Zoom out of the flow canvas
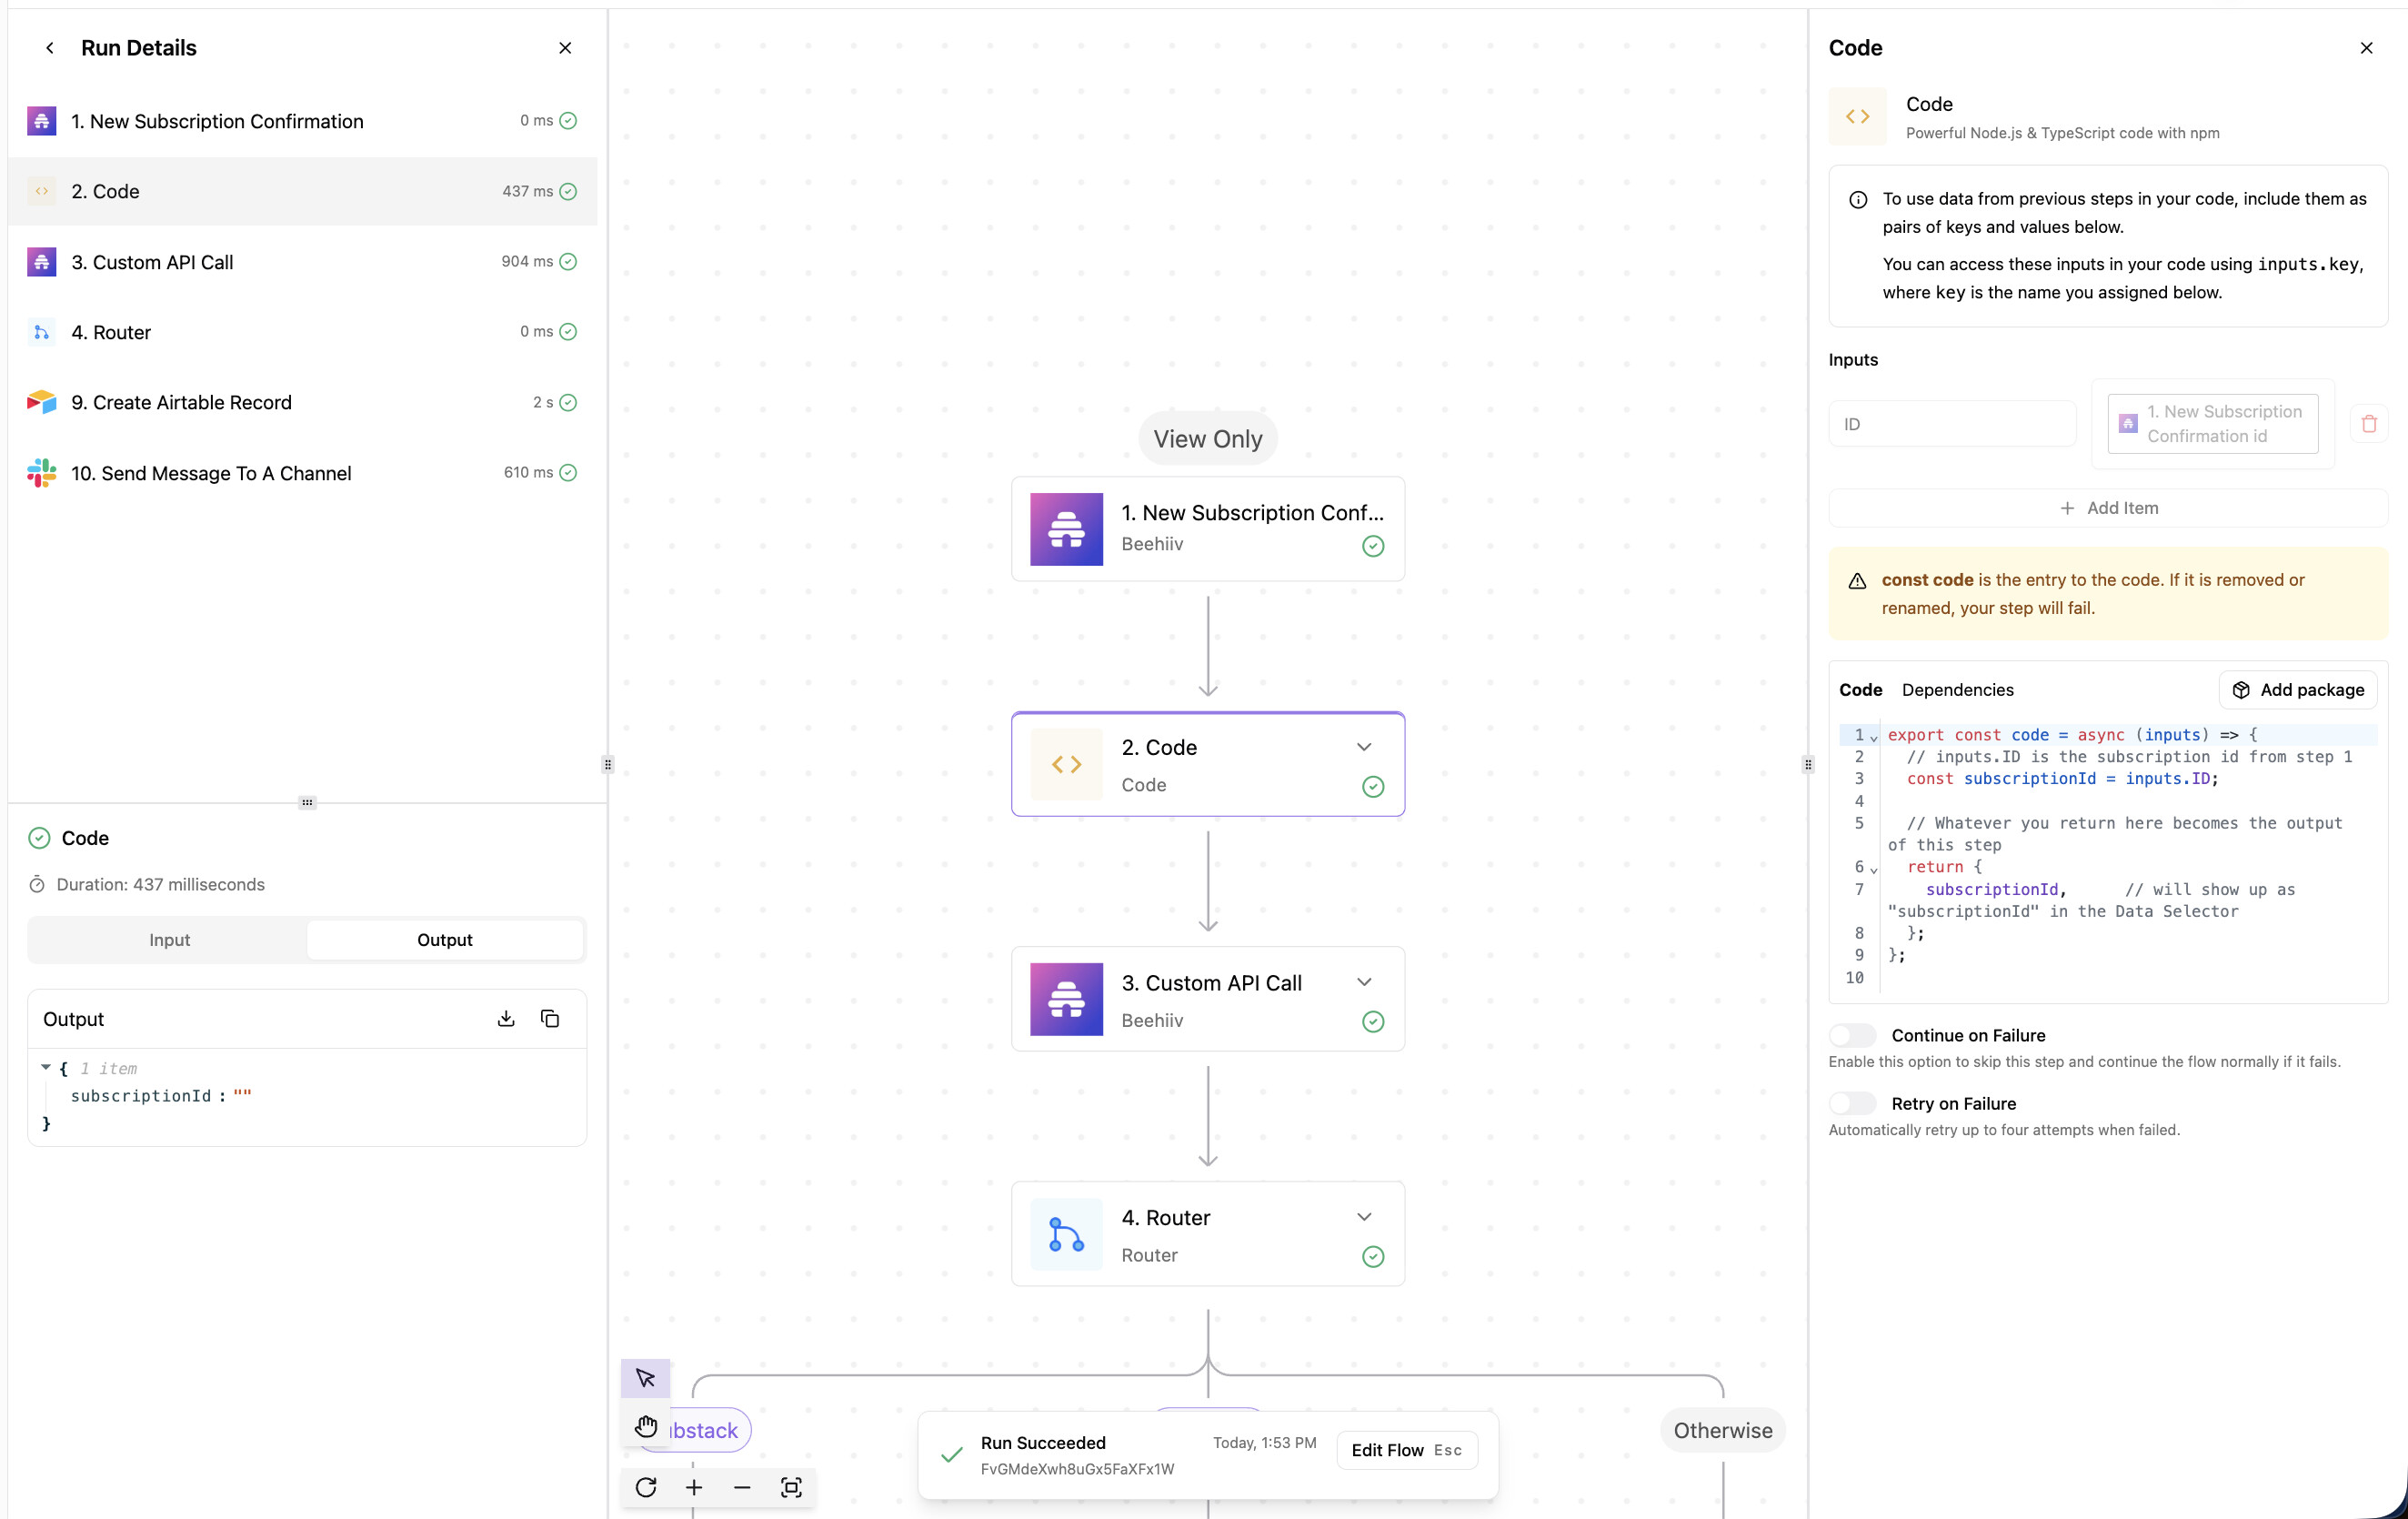 coord(742,1487)
